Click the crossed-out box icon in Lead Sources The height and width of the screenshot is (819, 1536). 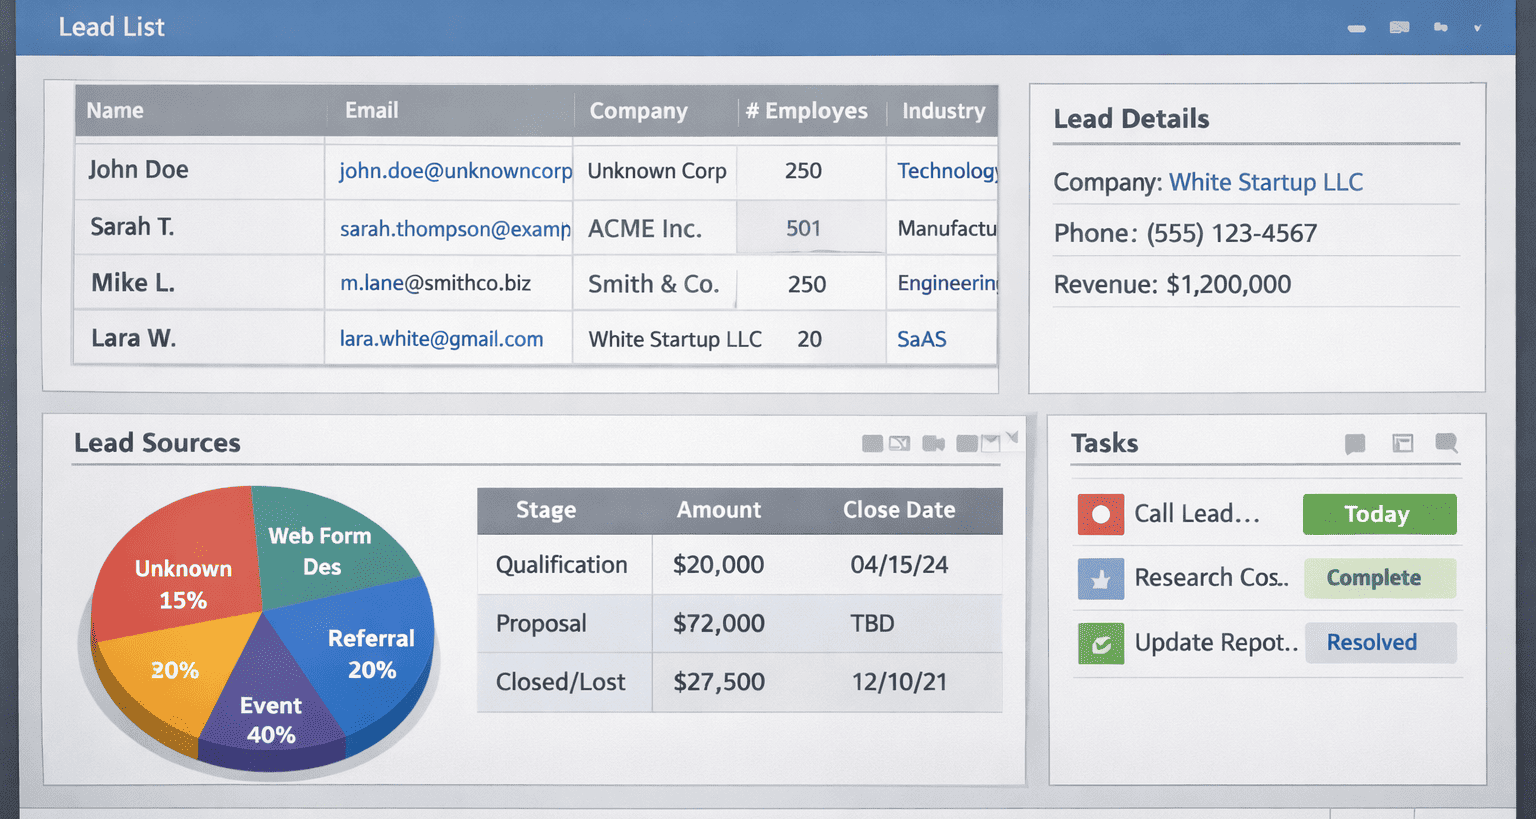[x=900, y=443]
